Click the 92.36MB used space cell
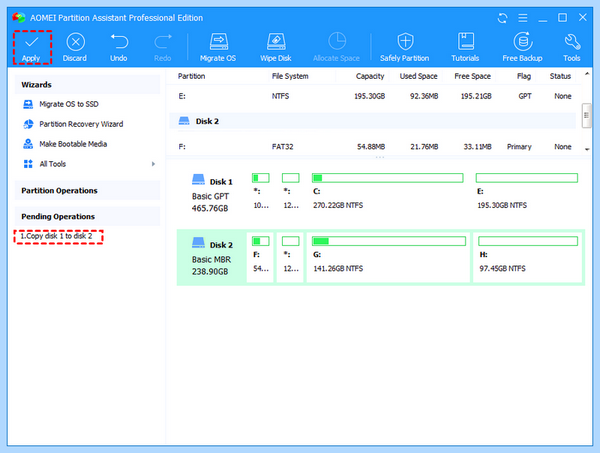Image resolution: width=600 pixels, height=453 pixels. coord(424,96)
